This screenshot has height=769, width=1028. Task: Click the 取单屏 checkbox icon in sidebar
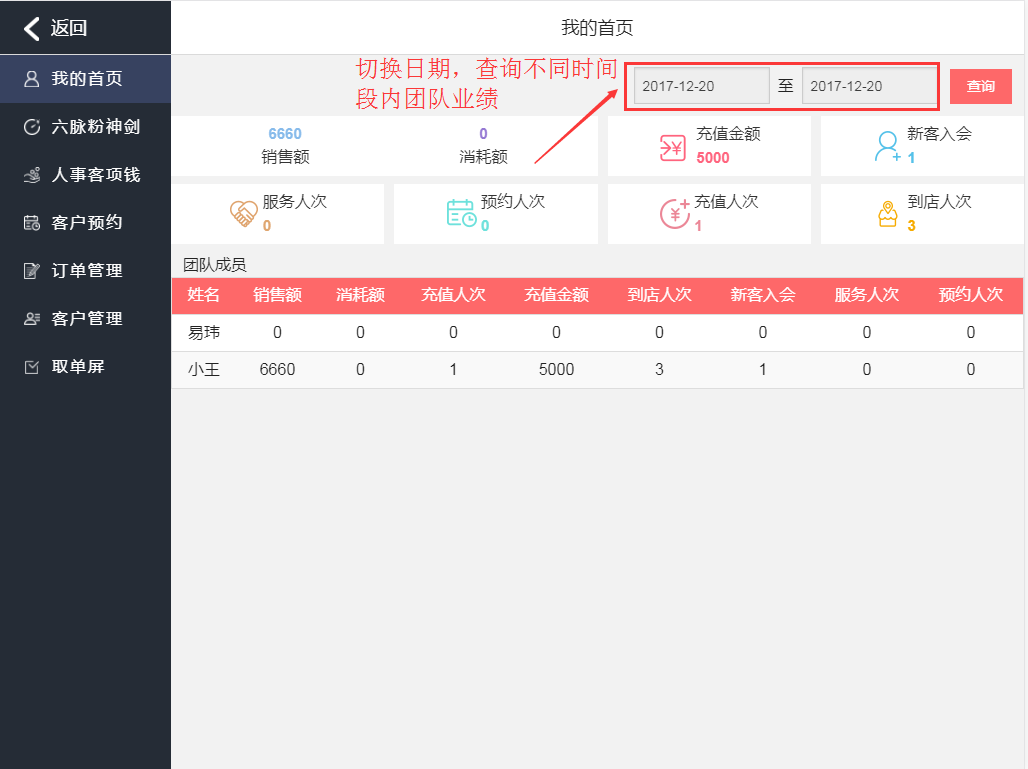coord(32,367)
